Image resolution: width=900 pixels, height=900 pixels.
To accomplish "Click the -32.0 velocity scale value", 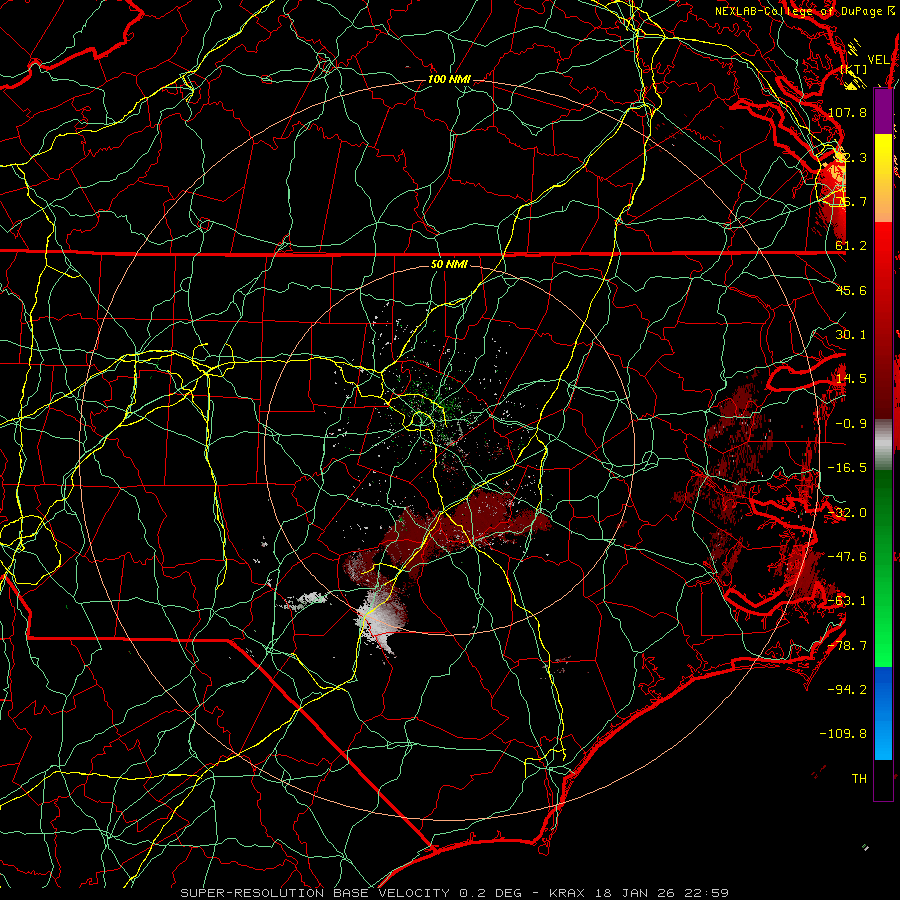I will click(847, 513).
